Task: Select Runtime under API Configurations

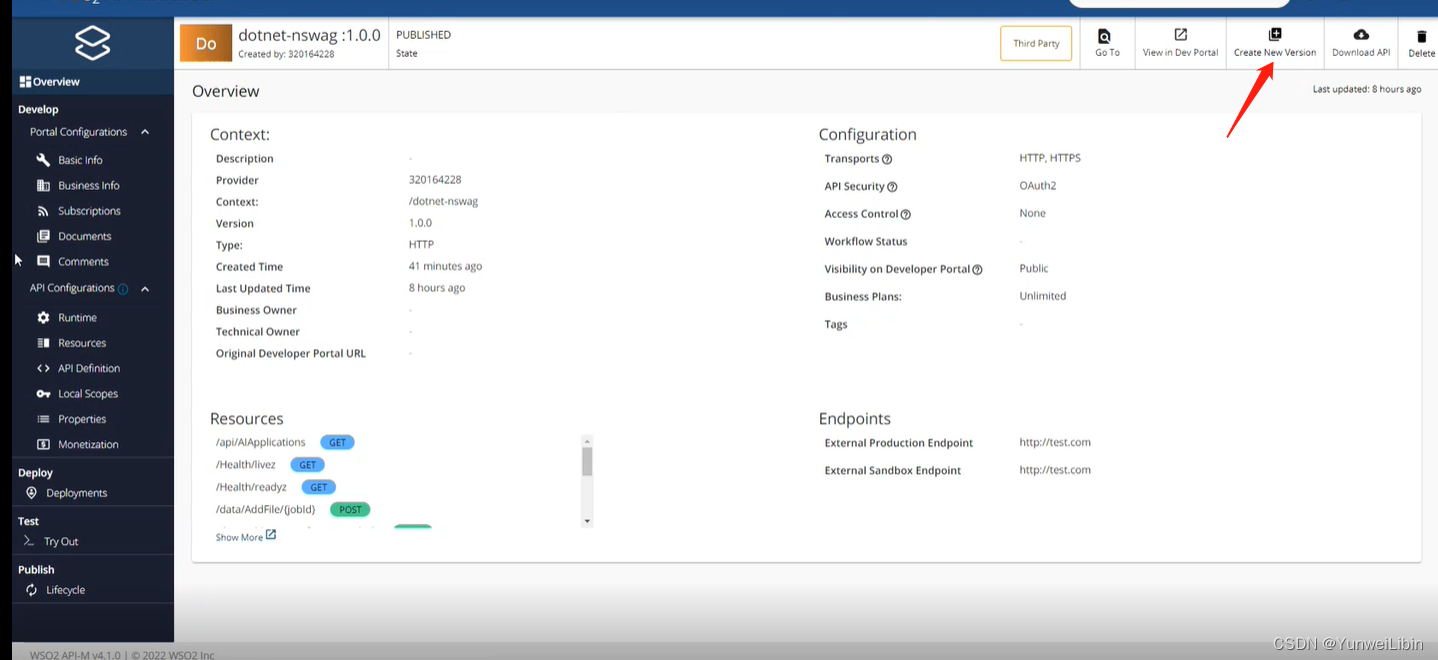Action: 77,317
